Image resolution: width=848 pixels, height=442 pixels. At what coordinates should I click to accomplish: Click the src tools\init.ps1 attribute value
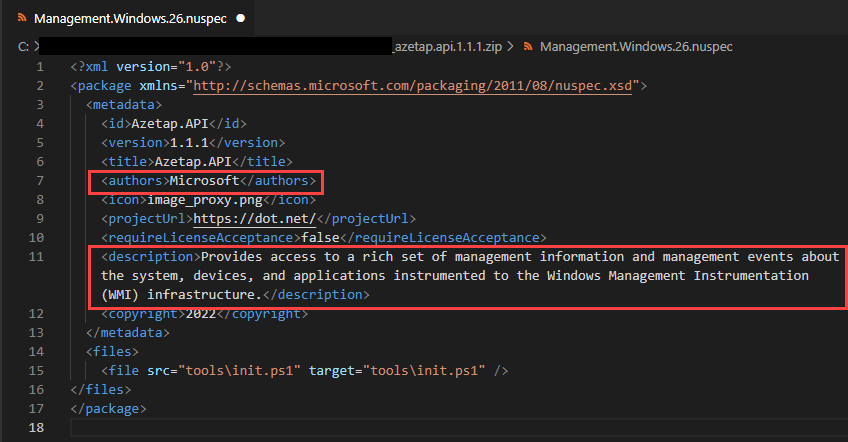pos(240,371)
